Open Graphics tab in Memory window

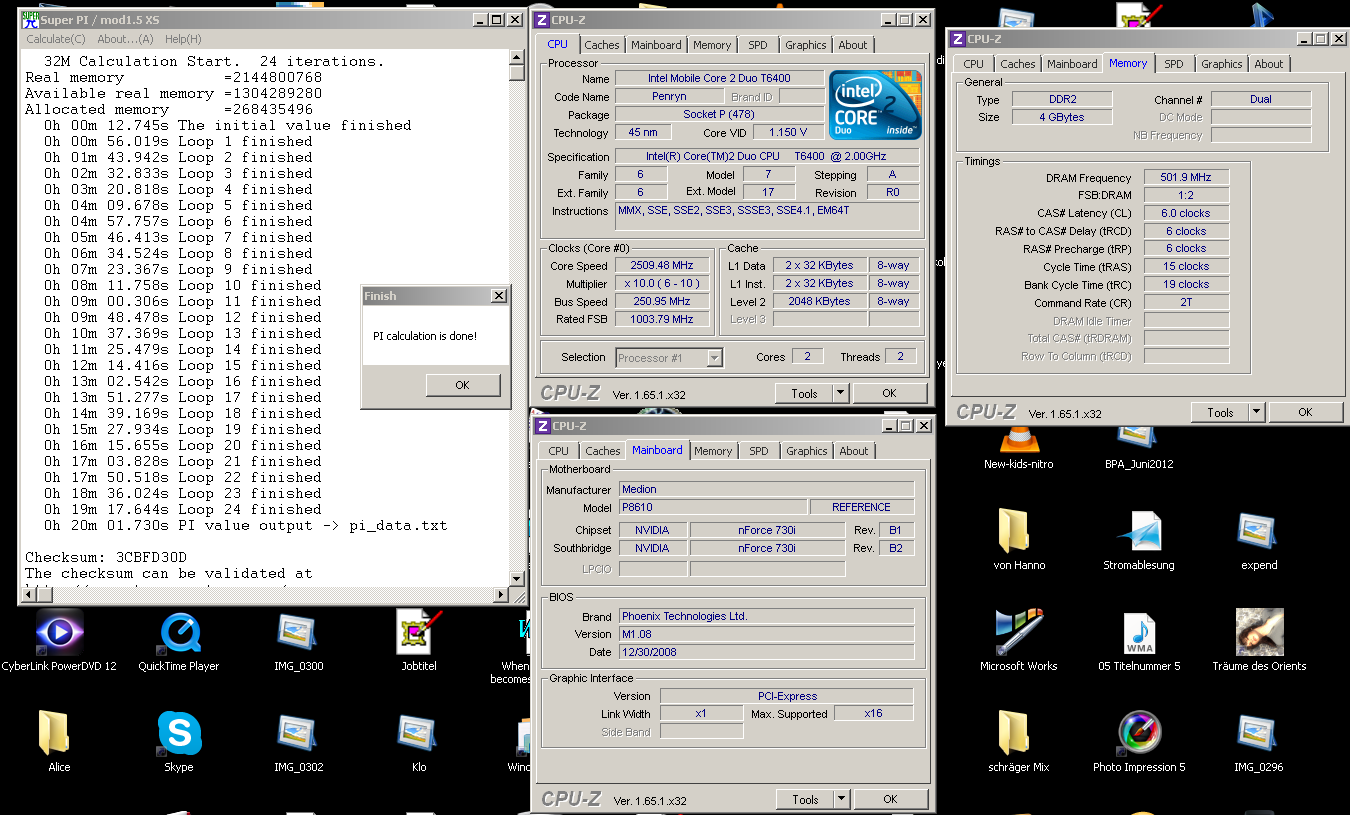pos(1221,64)
